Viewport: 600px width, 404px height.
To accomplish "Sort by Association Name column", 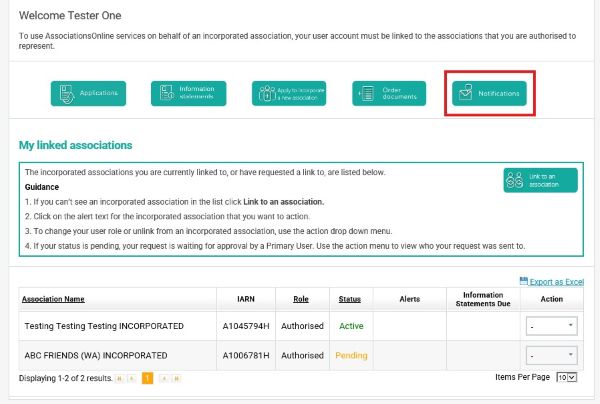I will 53,299.
